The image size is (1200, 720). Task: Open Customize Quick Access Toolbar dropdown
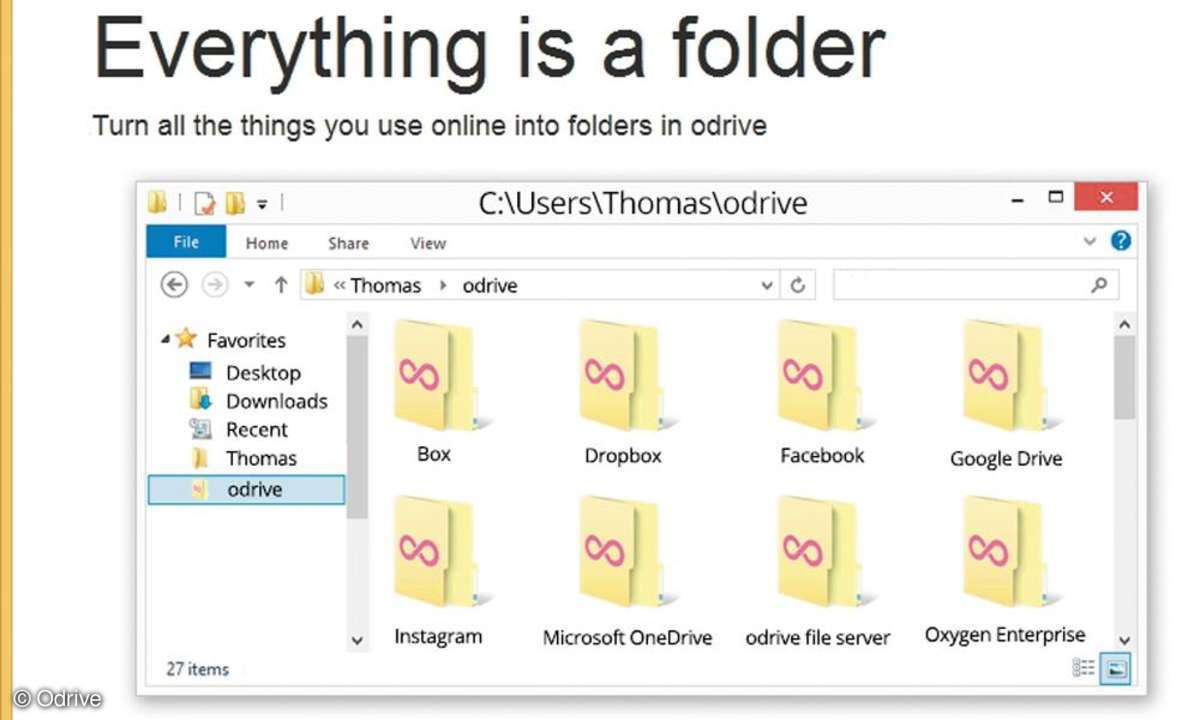click(262, 204)
